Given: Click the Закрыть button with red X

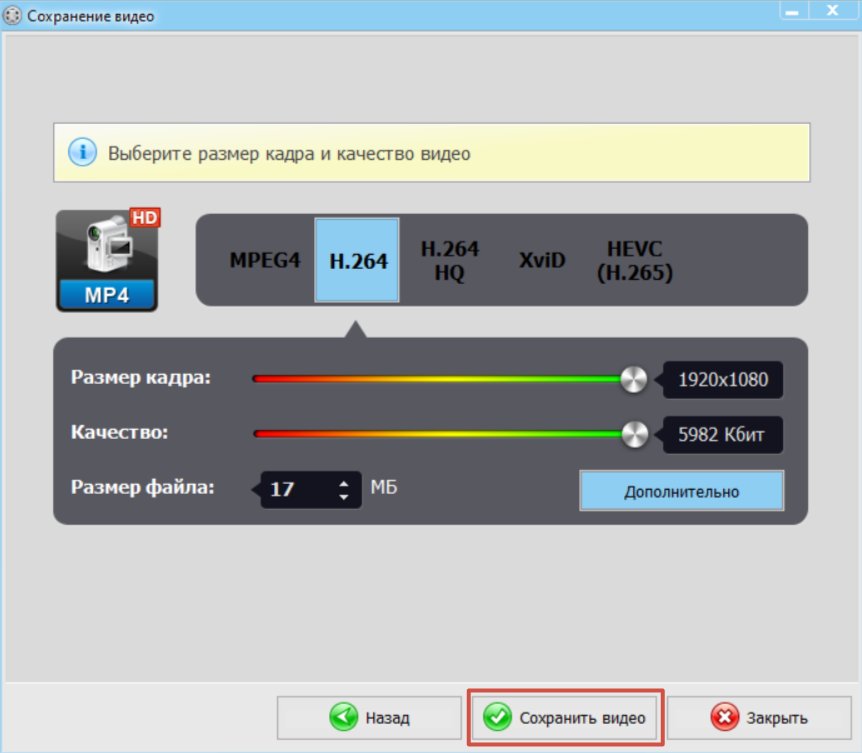Looking at the screenshot, I should (759, 717).
